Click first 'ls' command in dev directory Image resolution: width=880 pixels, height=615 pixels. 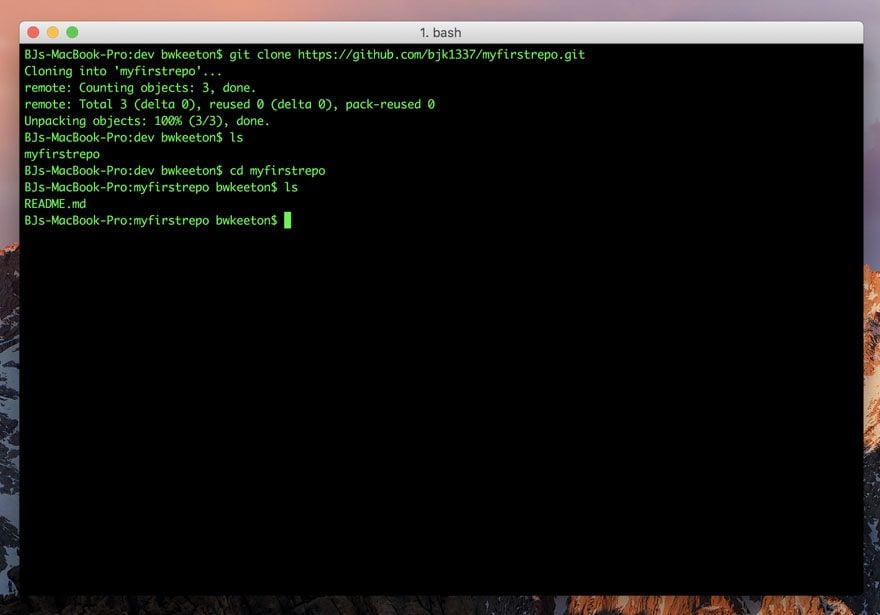236,137
